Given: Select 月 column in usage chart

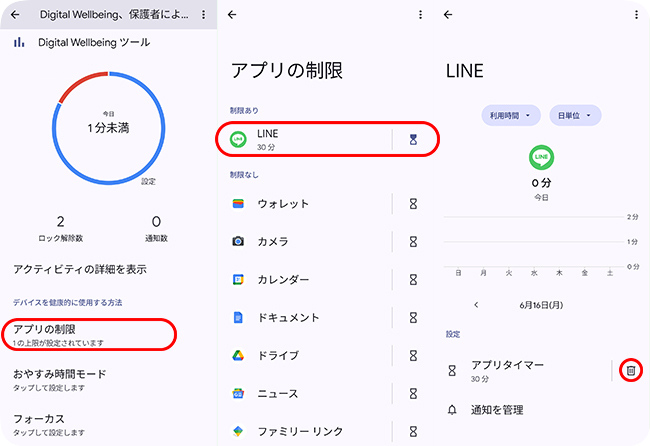Looking at the screenshot, I should pyautogui.click(x=483, y=273).
